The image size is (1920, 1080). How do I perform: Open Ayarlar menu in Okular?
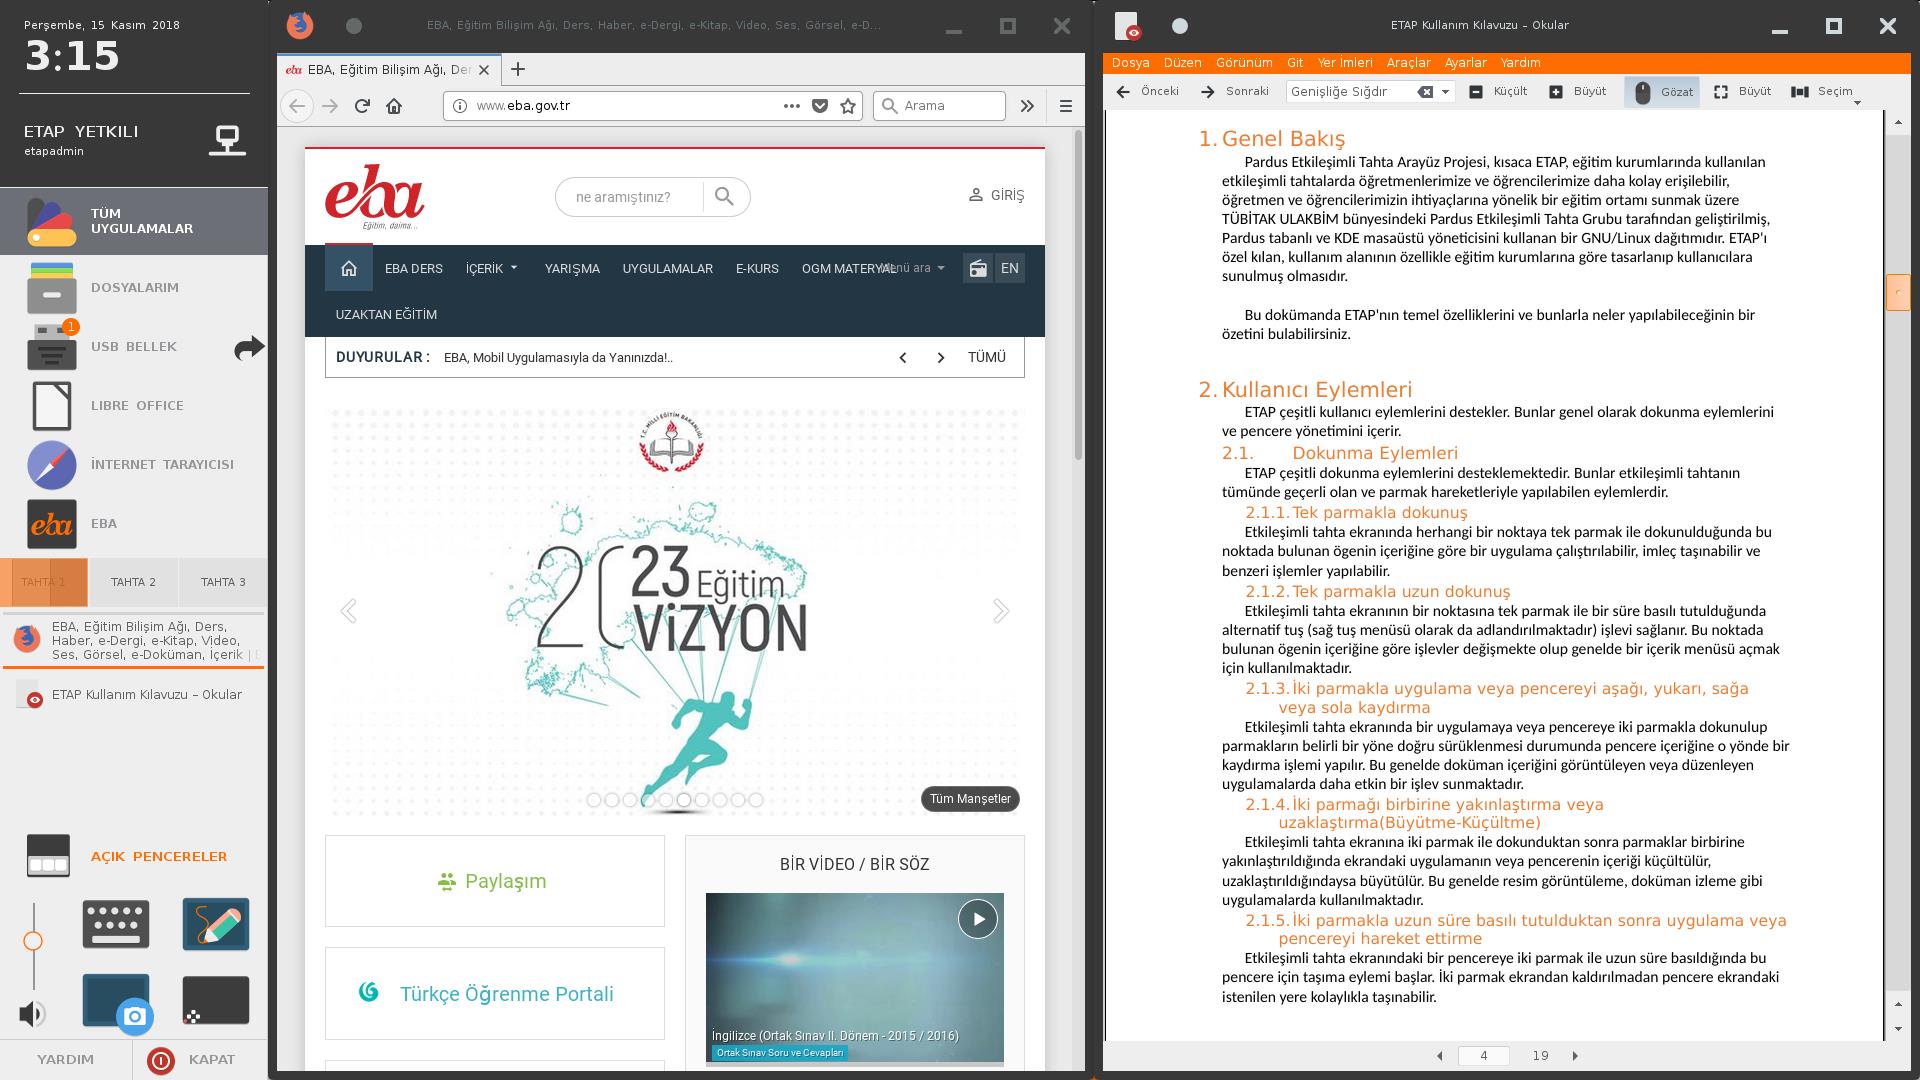[x=1465, y=62]
